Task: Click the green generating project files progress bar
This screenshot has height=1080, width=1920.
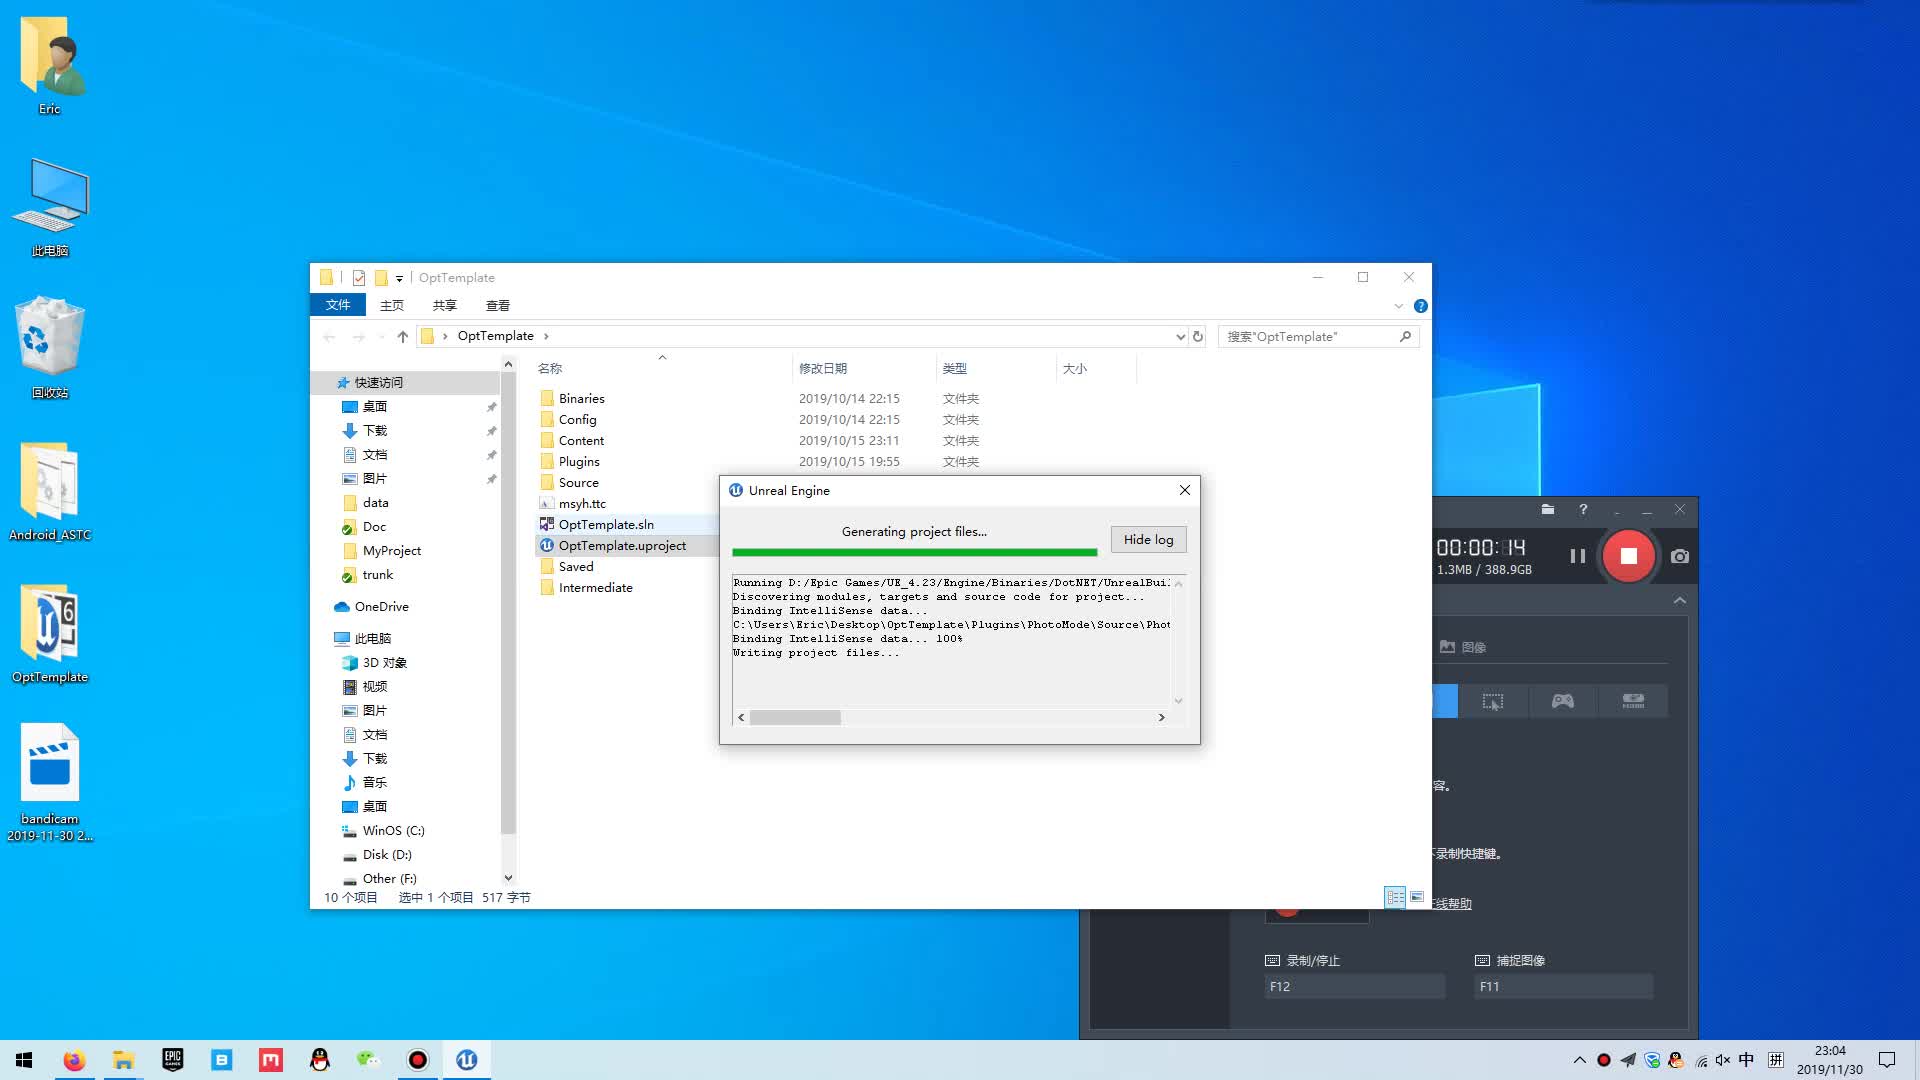Action: coord(914,552)
